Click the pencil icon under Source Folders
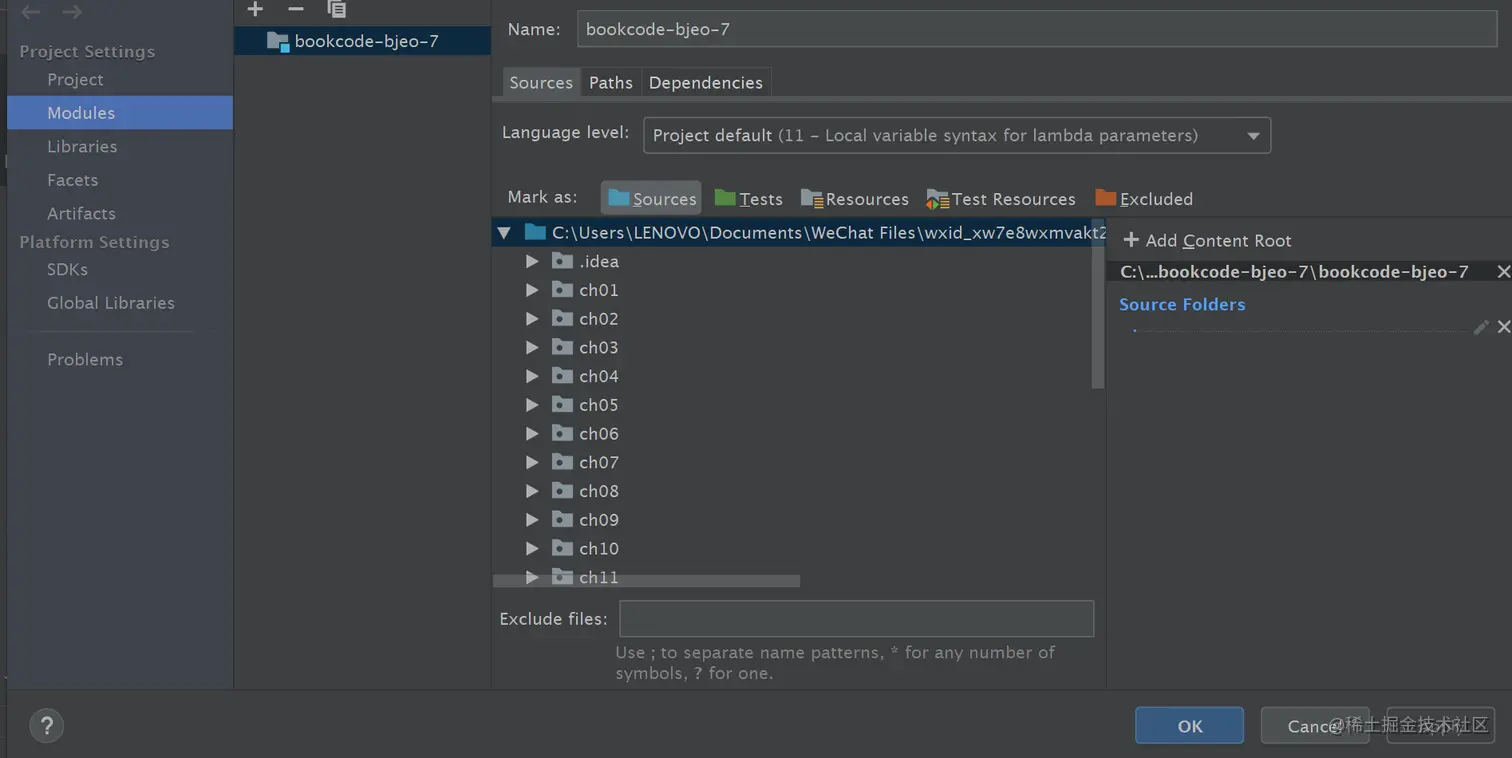Image resolution: width=1512 pixels, height=758 pixels. coord(1481,327)
